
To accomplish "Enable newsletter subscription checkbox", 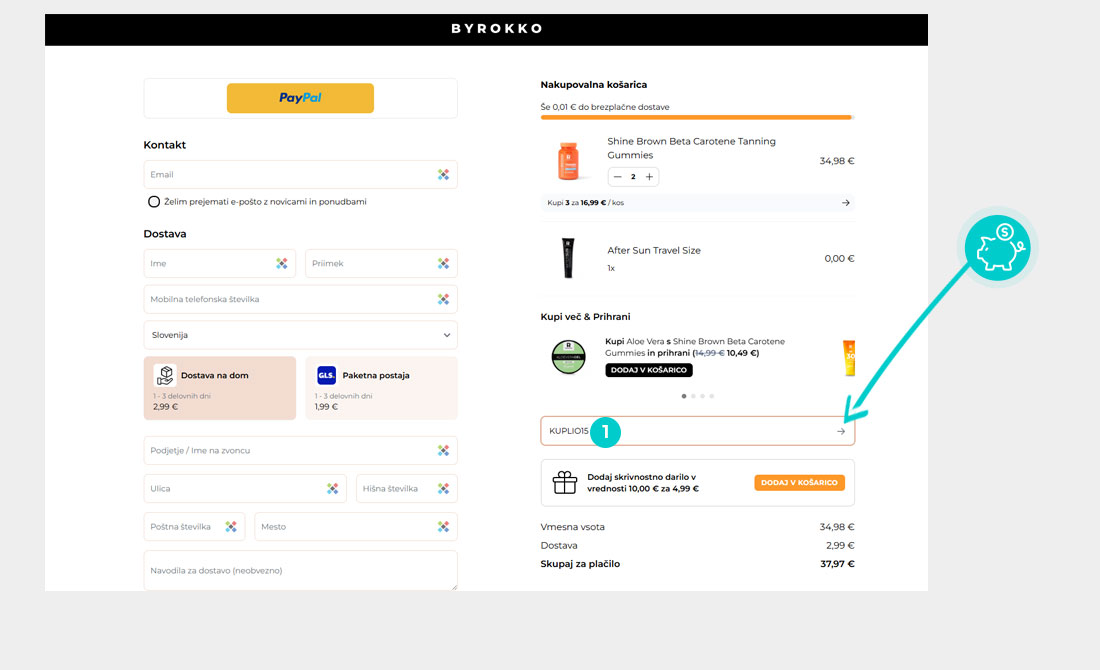I will click(x=154, y=202).
